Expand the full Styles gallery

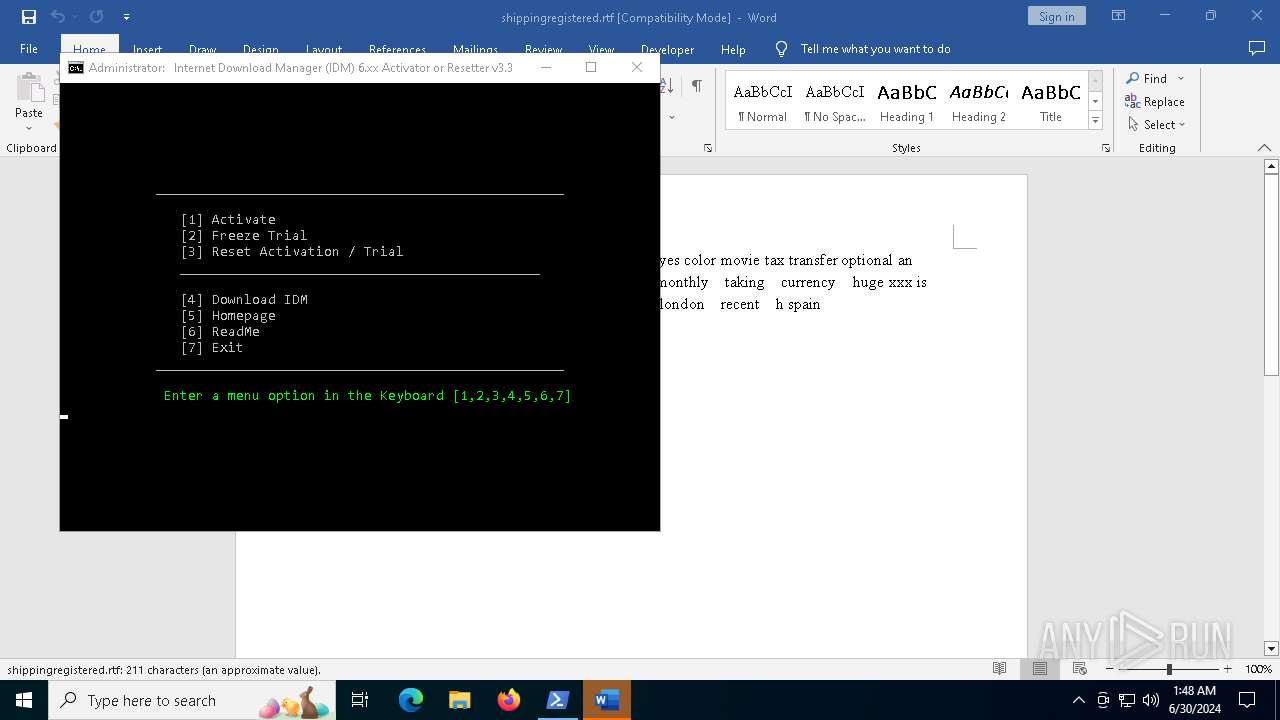click(x=1095, y=120)
